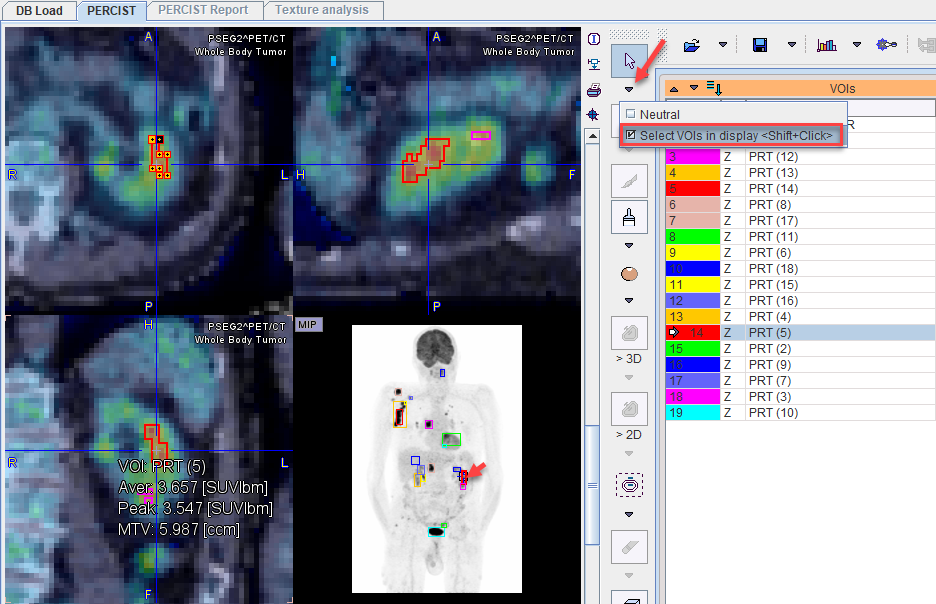Image resolution: width=936 pixels, height=604 pixels.
Task: Click the 2D contour tool button
Action: click(x=629, y=409)
